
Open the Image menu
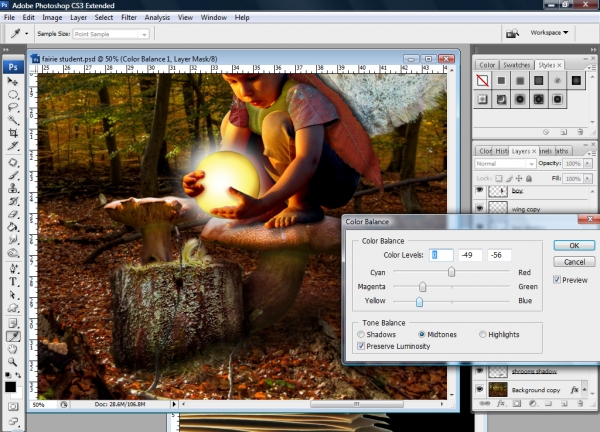point(52,18)
